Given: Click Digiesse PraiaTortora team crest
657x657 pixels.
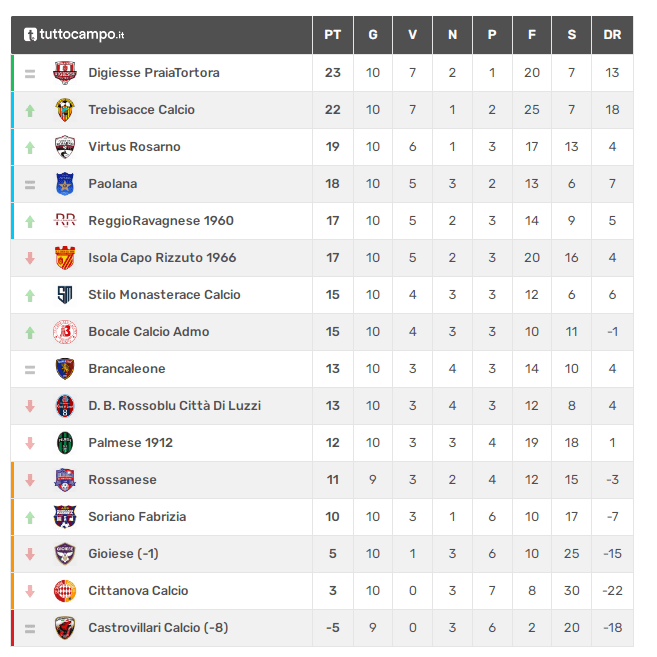Looking at the screenshot, I should (x=65, y=73).
